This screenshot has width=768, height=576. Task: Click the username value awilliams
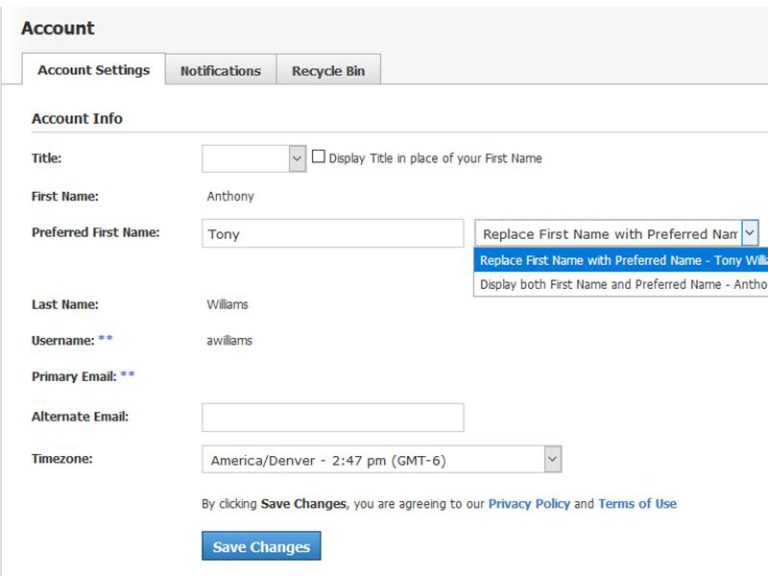(x=229, y=340)
